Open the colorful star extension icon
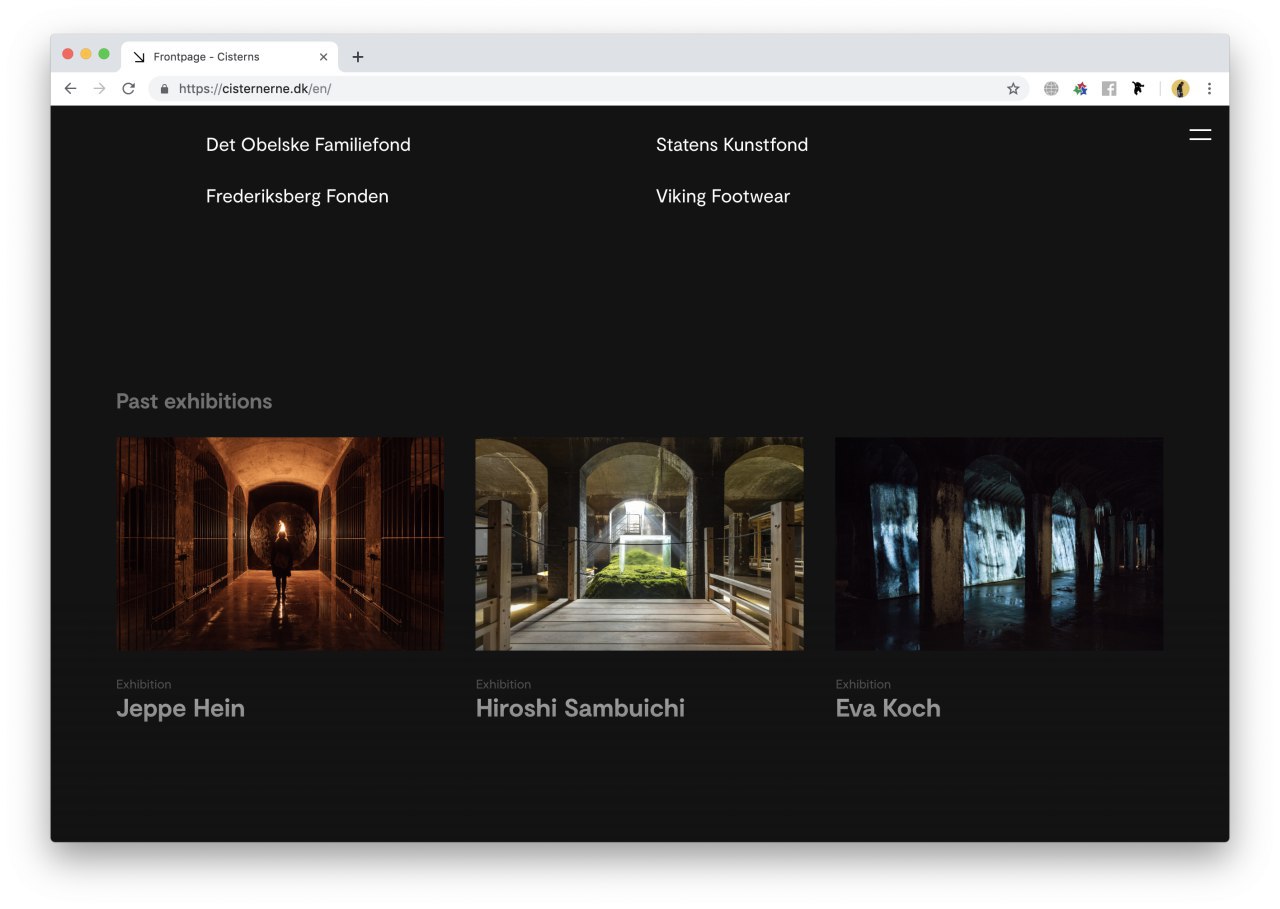The width and height of the screenshot is (1280, 909). click(x=1080, y=89)
